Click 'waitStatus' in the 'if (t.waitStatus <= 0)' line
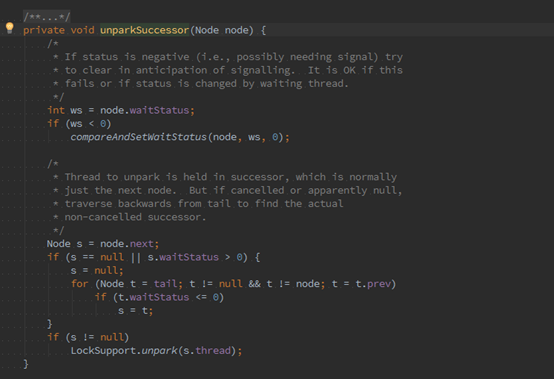Screen dimensions: 554x379 click(159, 297)
